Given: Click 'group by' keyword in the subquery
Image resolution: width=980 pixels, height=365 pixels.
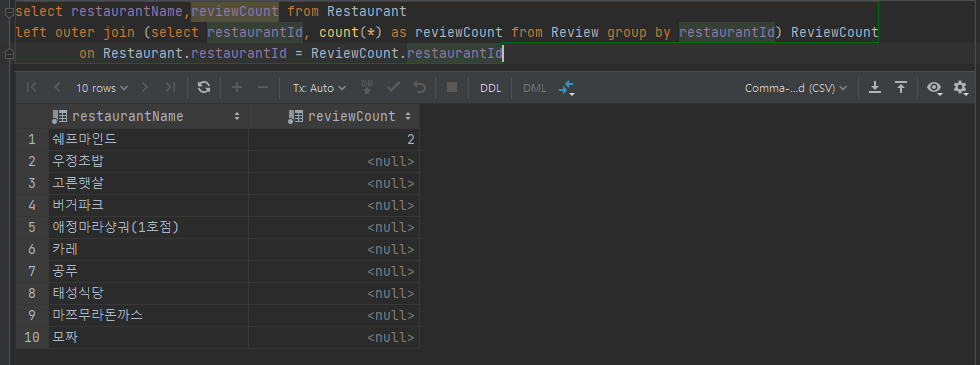Looking at the screenshot, I should tap(639, 32).
